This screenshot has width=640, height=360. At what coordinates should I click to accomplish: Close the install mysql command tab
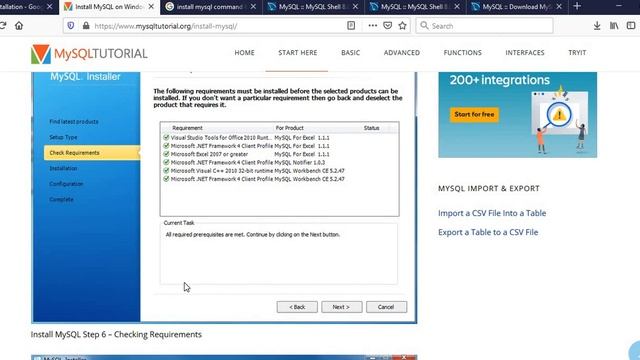click(x=253, y=7)
